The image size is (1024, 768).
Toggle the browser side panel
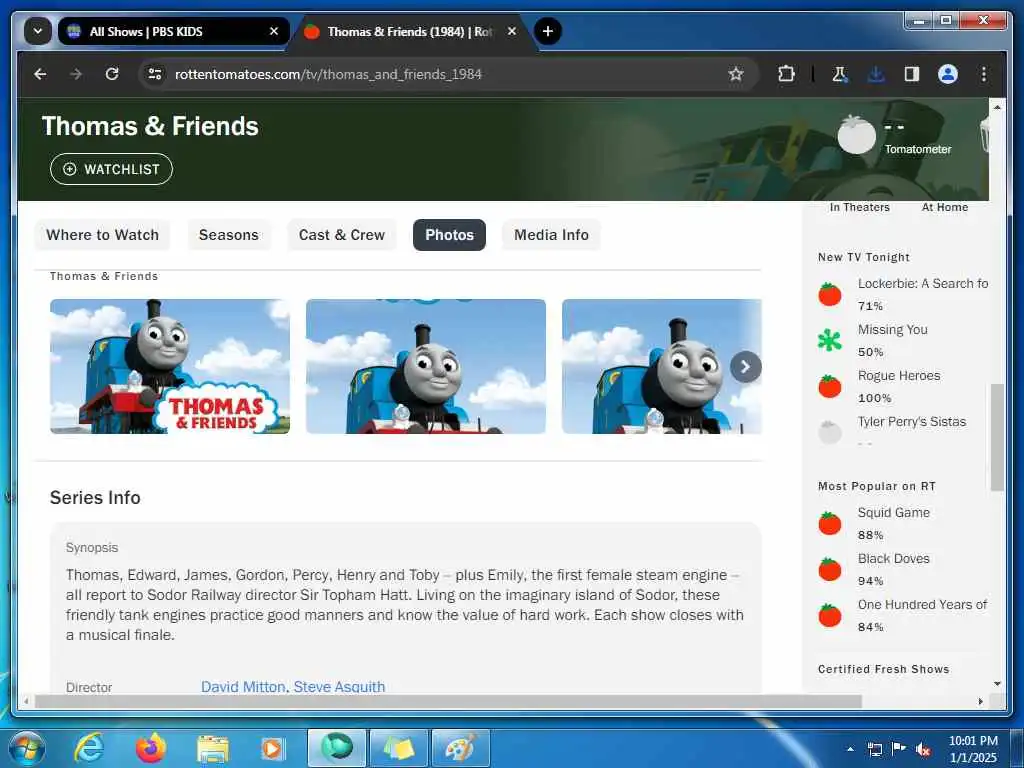[x=912, y=74]
